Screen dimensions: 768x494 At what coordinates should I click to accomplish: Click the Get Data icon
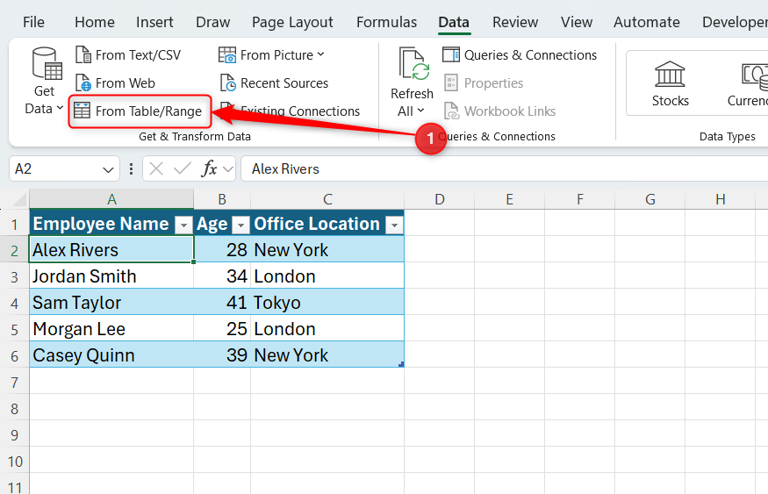[x=46, y=64]
